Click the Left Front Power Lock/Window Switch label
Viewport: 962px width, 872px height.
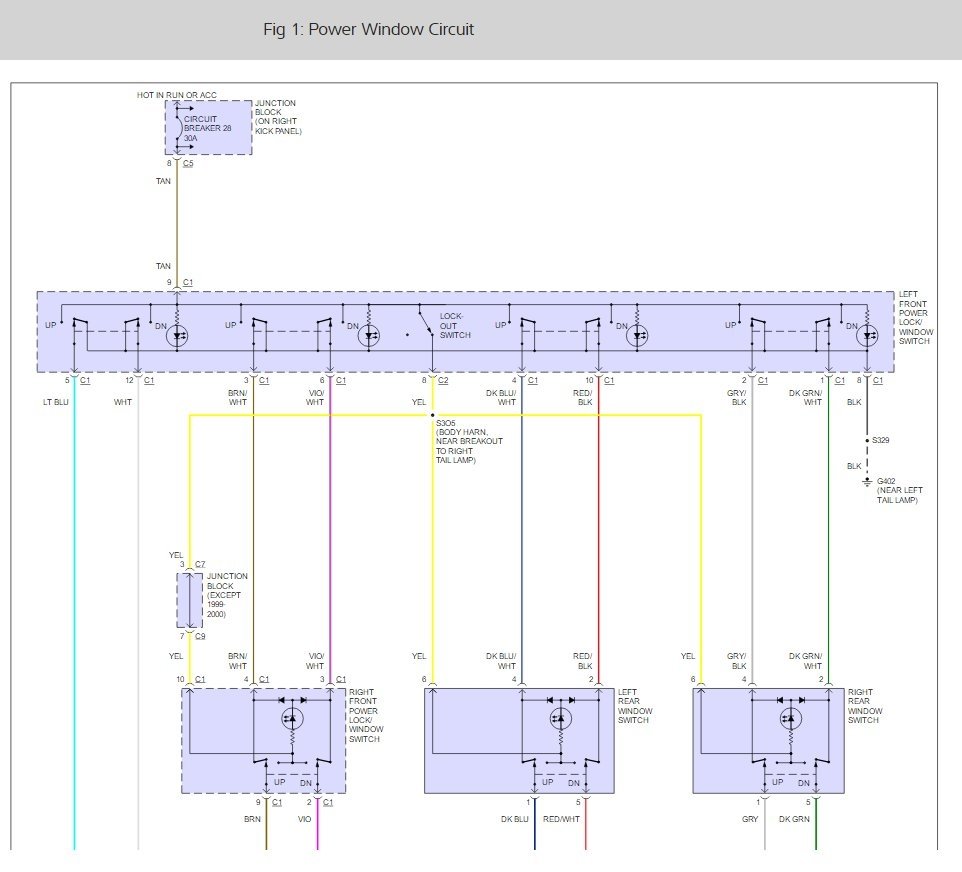coord(915,318)
